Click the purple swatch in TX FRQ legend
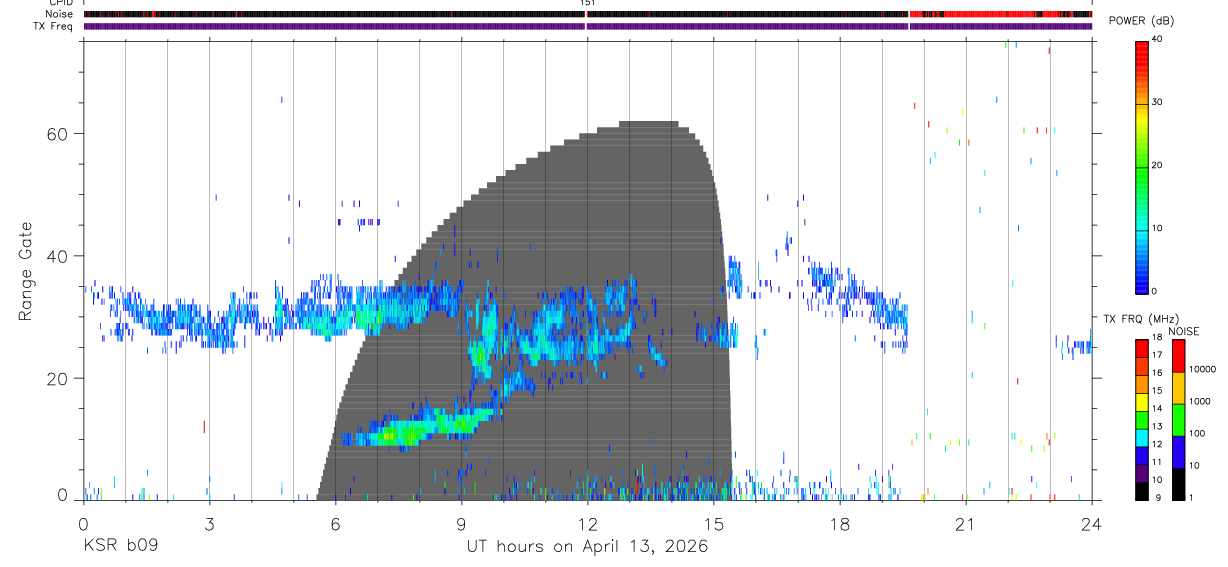 [x=1141, y=473]
